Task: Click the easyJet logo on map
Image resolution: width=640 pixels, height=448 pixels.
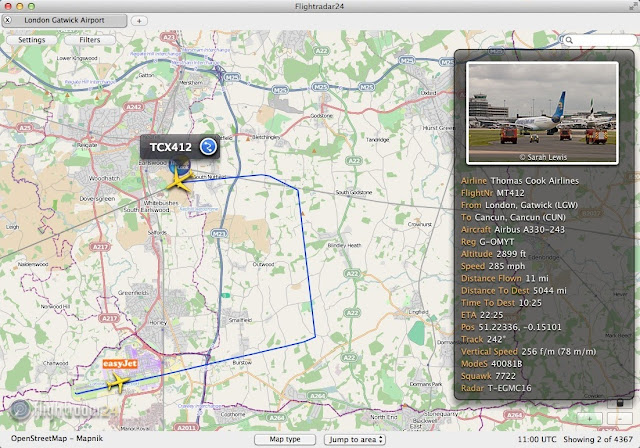Action: click(x=120, y=364)
